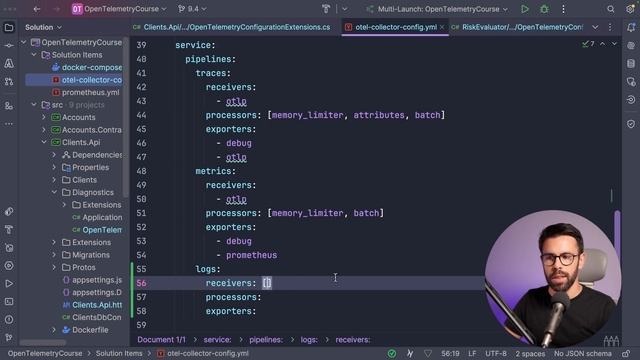Open the Database tool window icon
Image resolution: width=640 pixels, height=360 pixels.
[x=631, y=63]
